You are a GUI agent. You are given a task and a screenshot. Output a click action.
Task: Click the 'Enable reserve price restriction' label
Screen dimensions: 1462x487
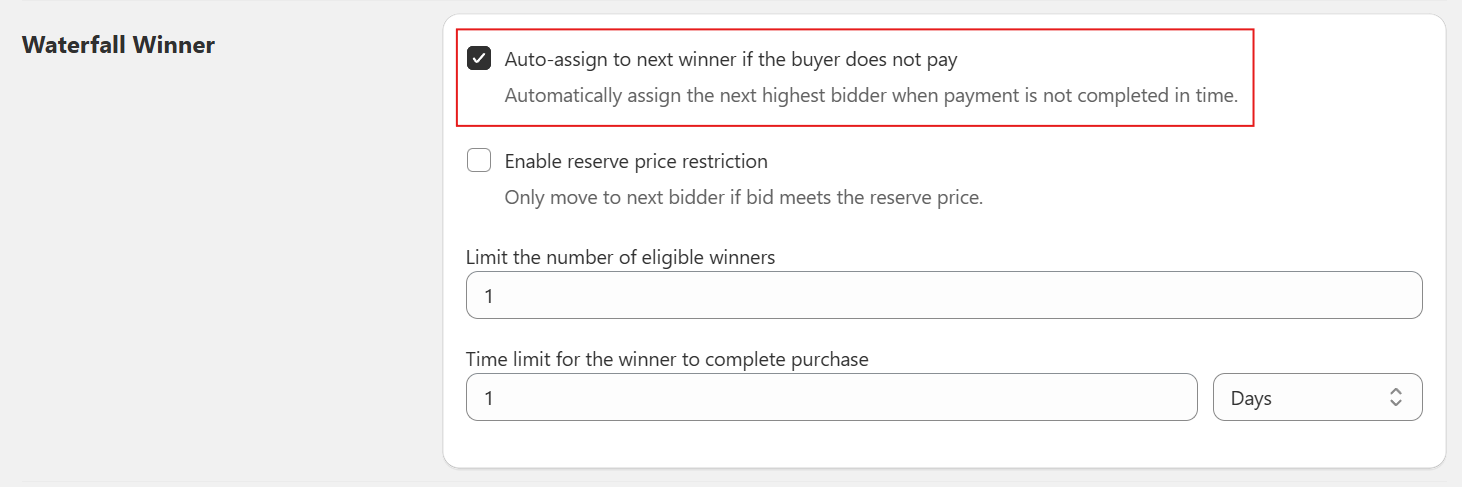636,161
